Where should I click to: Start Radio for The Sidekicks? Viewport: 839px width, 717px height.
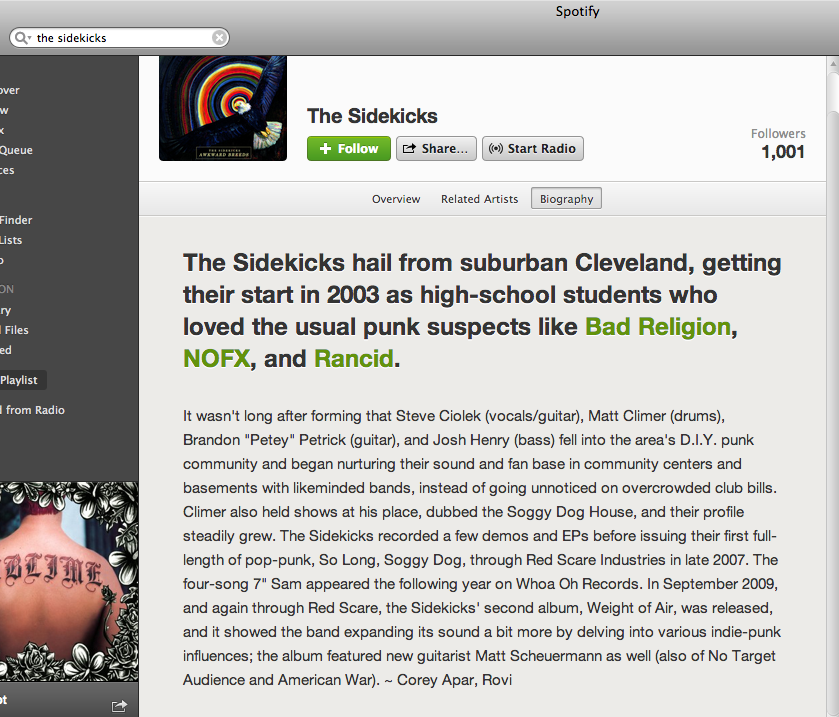click(533, 148)
